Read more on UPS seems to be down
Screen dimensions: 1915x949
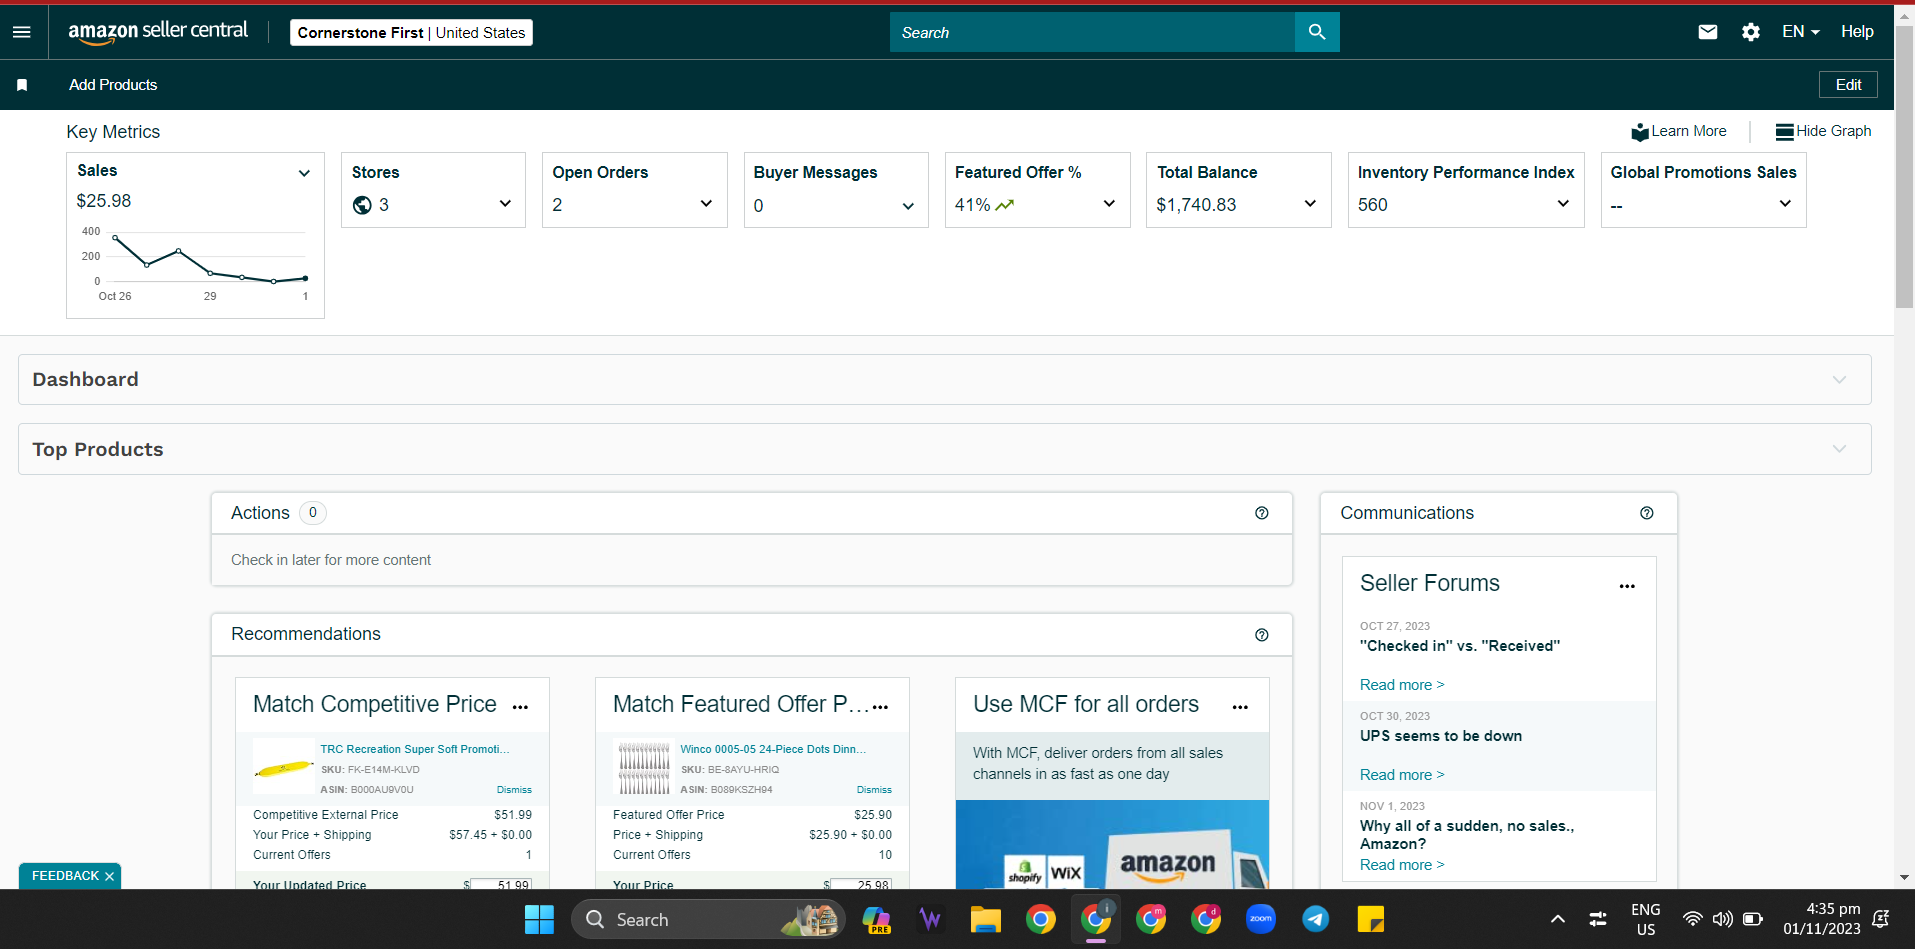click(1402, 775)
